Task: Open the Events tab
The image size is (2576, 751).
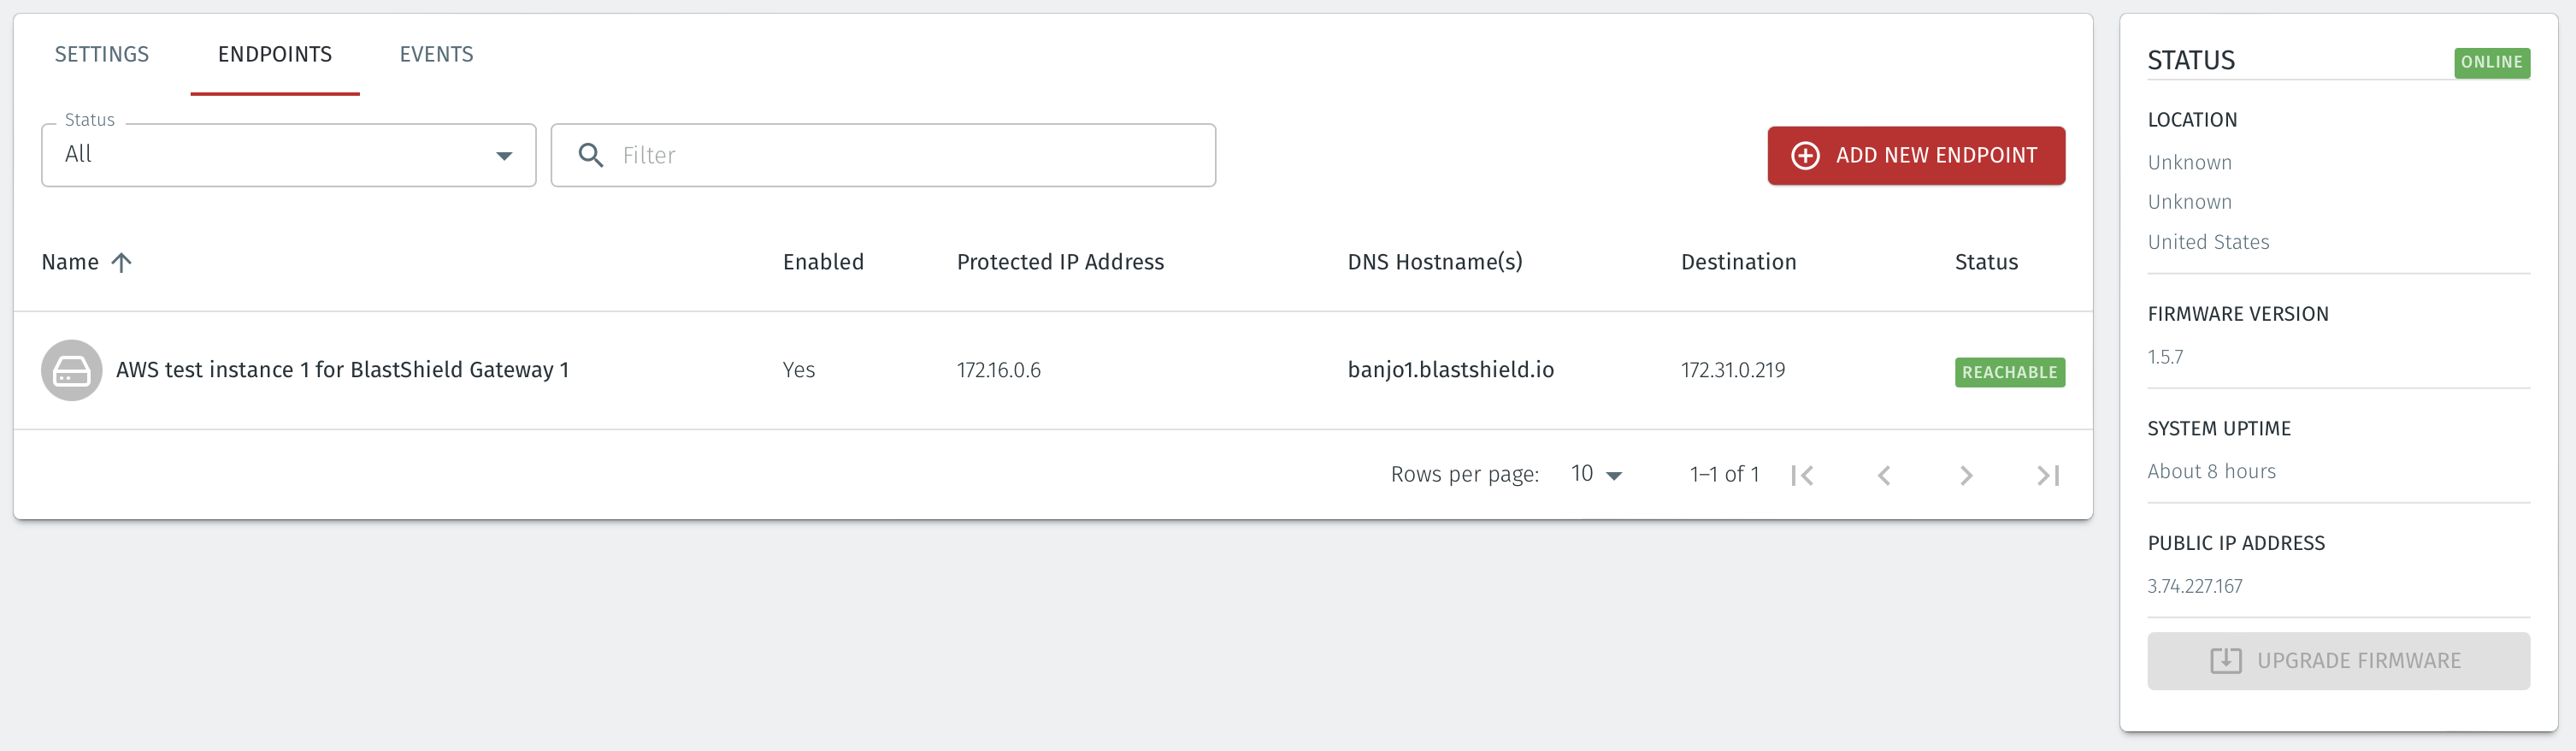Action: (436, 55)
